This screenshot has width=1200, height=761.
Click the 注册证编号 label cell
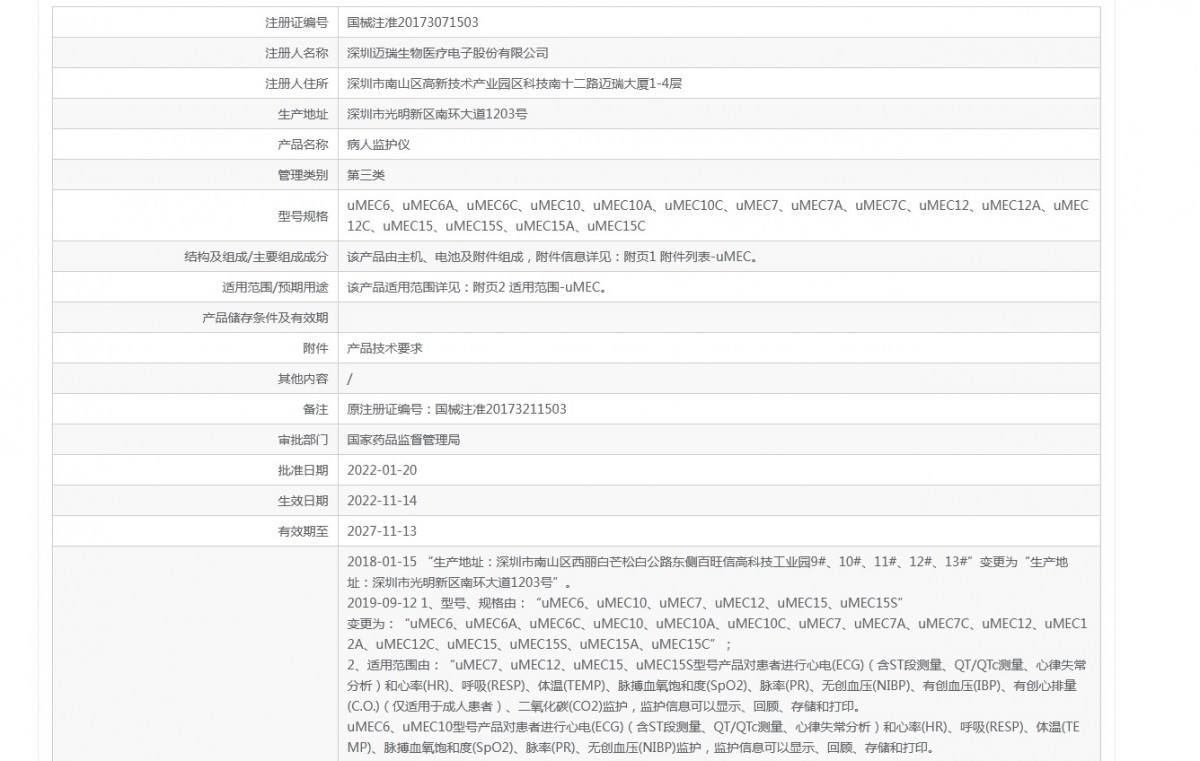196,21
